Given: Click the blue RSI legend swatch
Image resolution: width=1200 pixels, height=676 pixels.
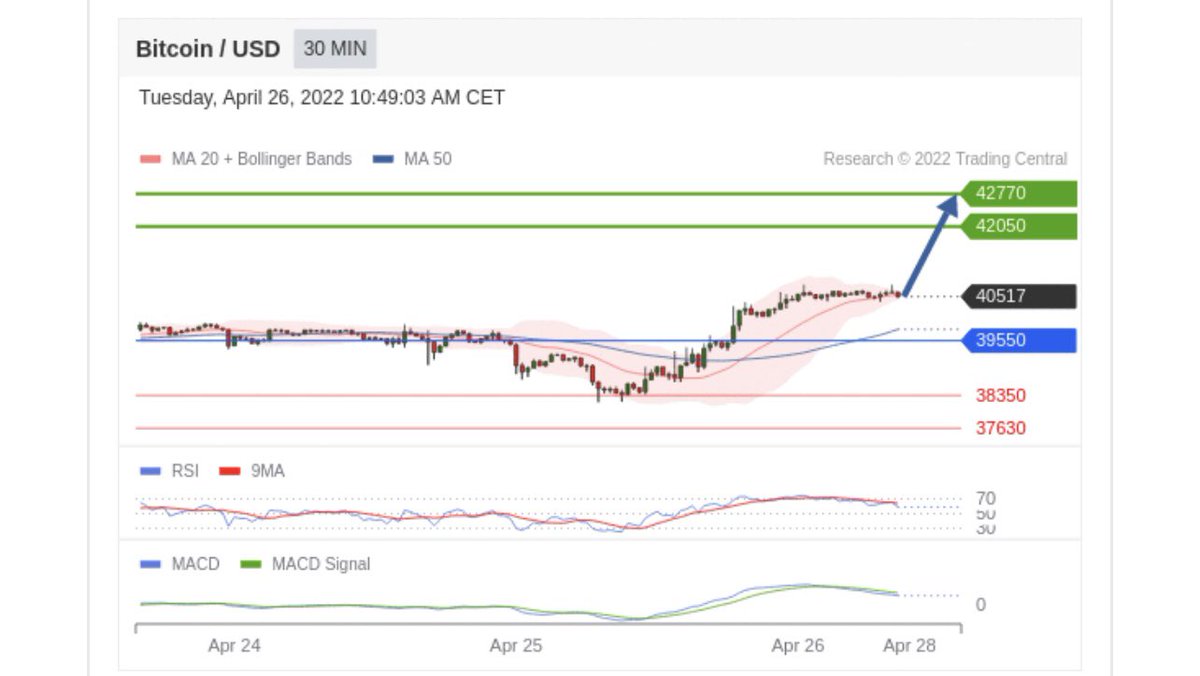Looking at the screenshot, I should point(150,471).
